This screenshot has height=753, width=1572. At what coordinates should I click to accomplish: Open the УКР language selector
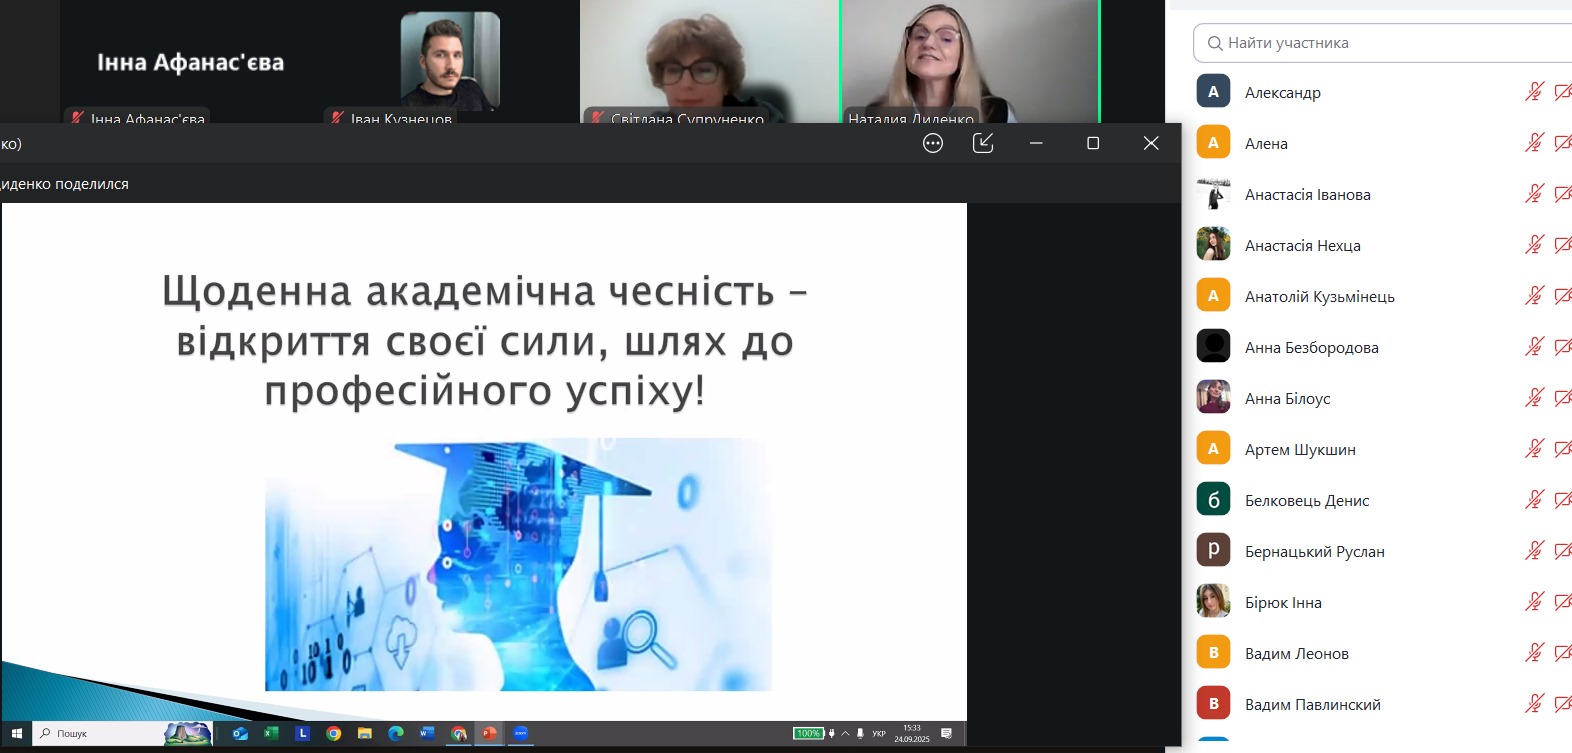tap(879, 733)
